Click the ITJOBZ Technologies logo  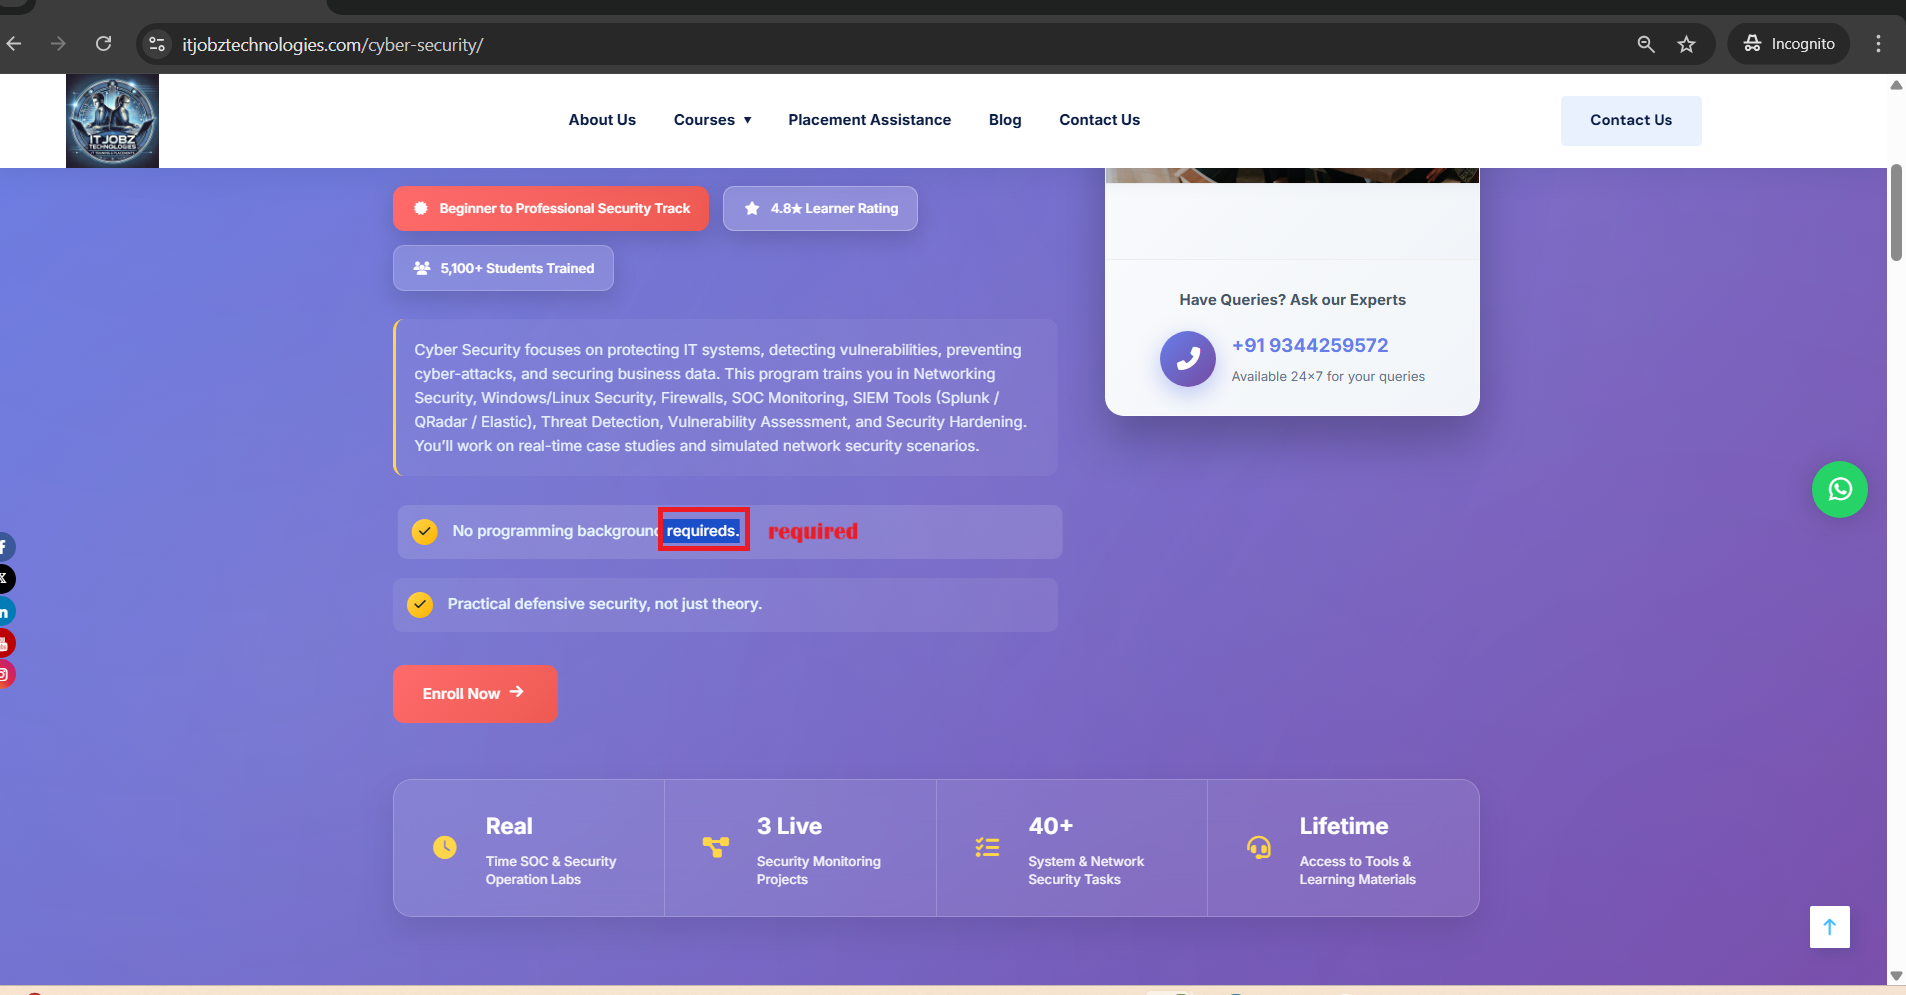[112, 121]
